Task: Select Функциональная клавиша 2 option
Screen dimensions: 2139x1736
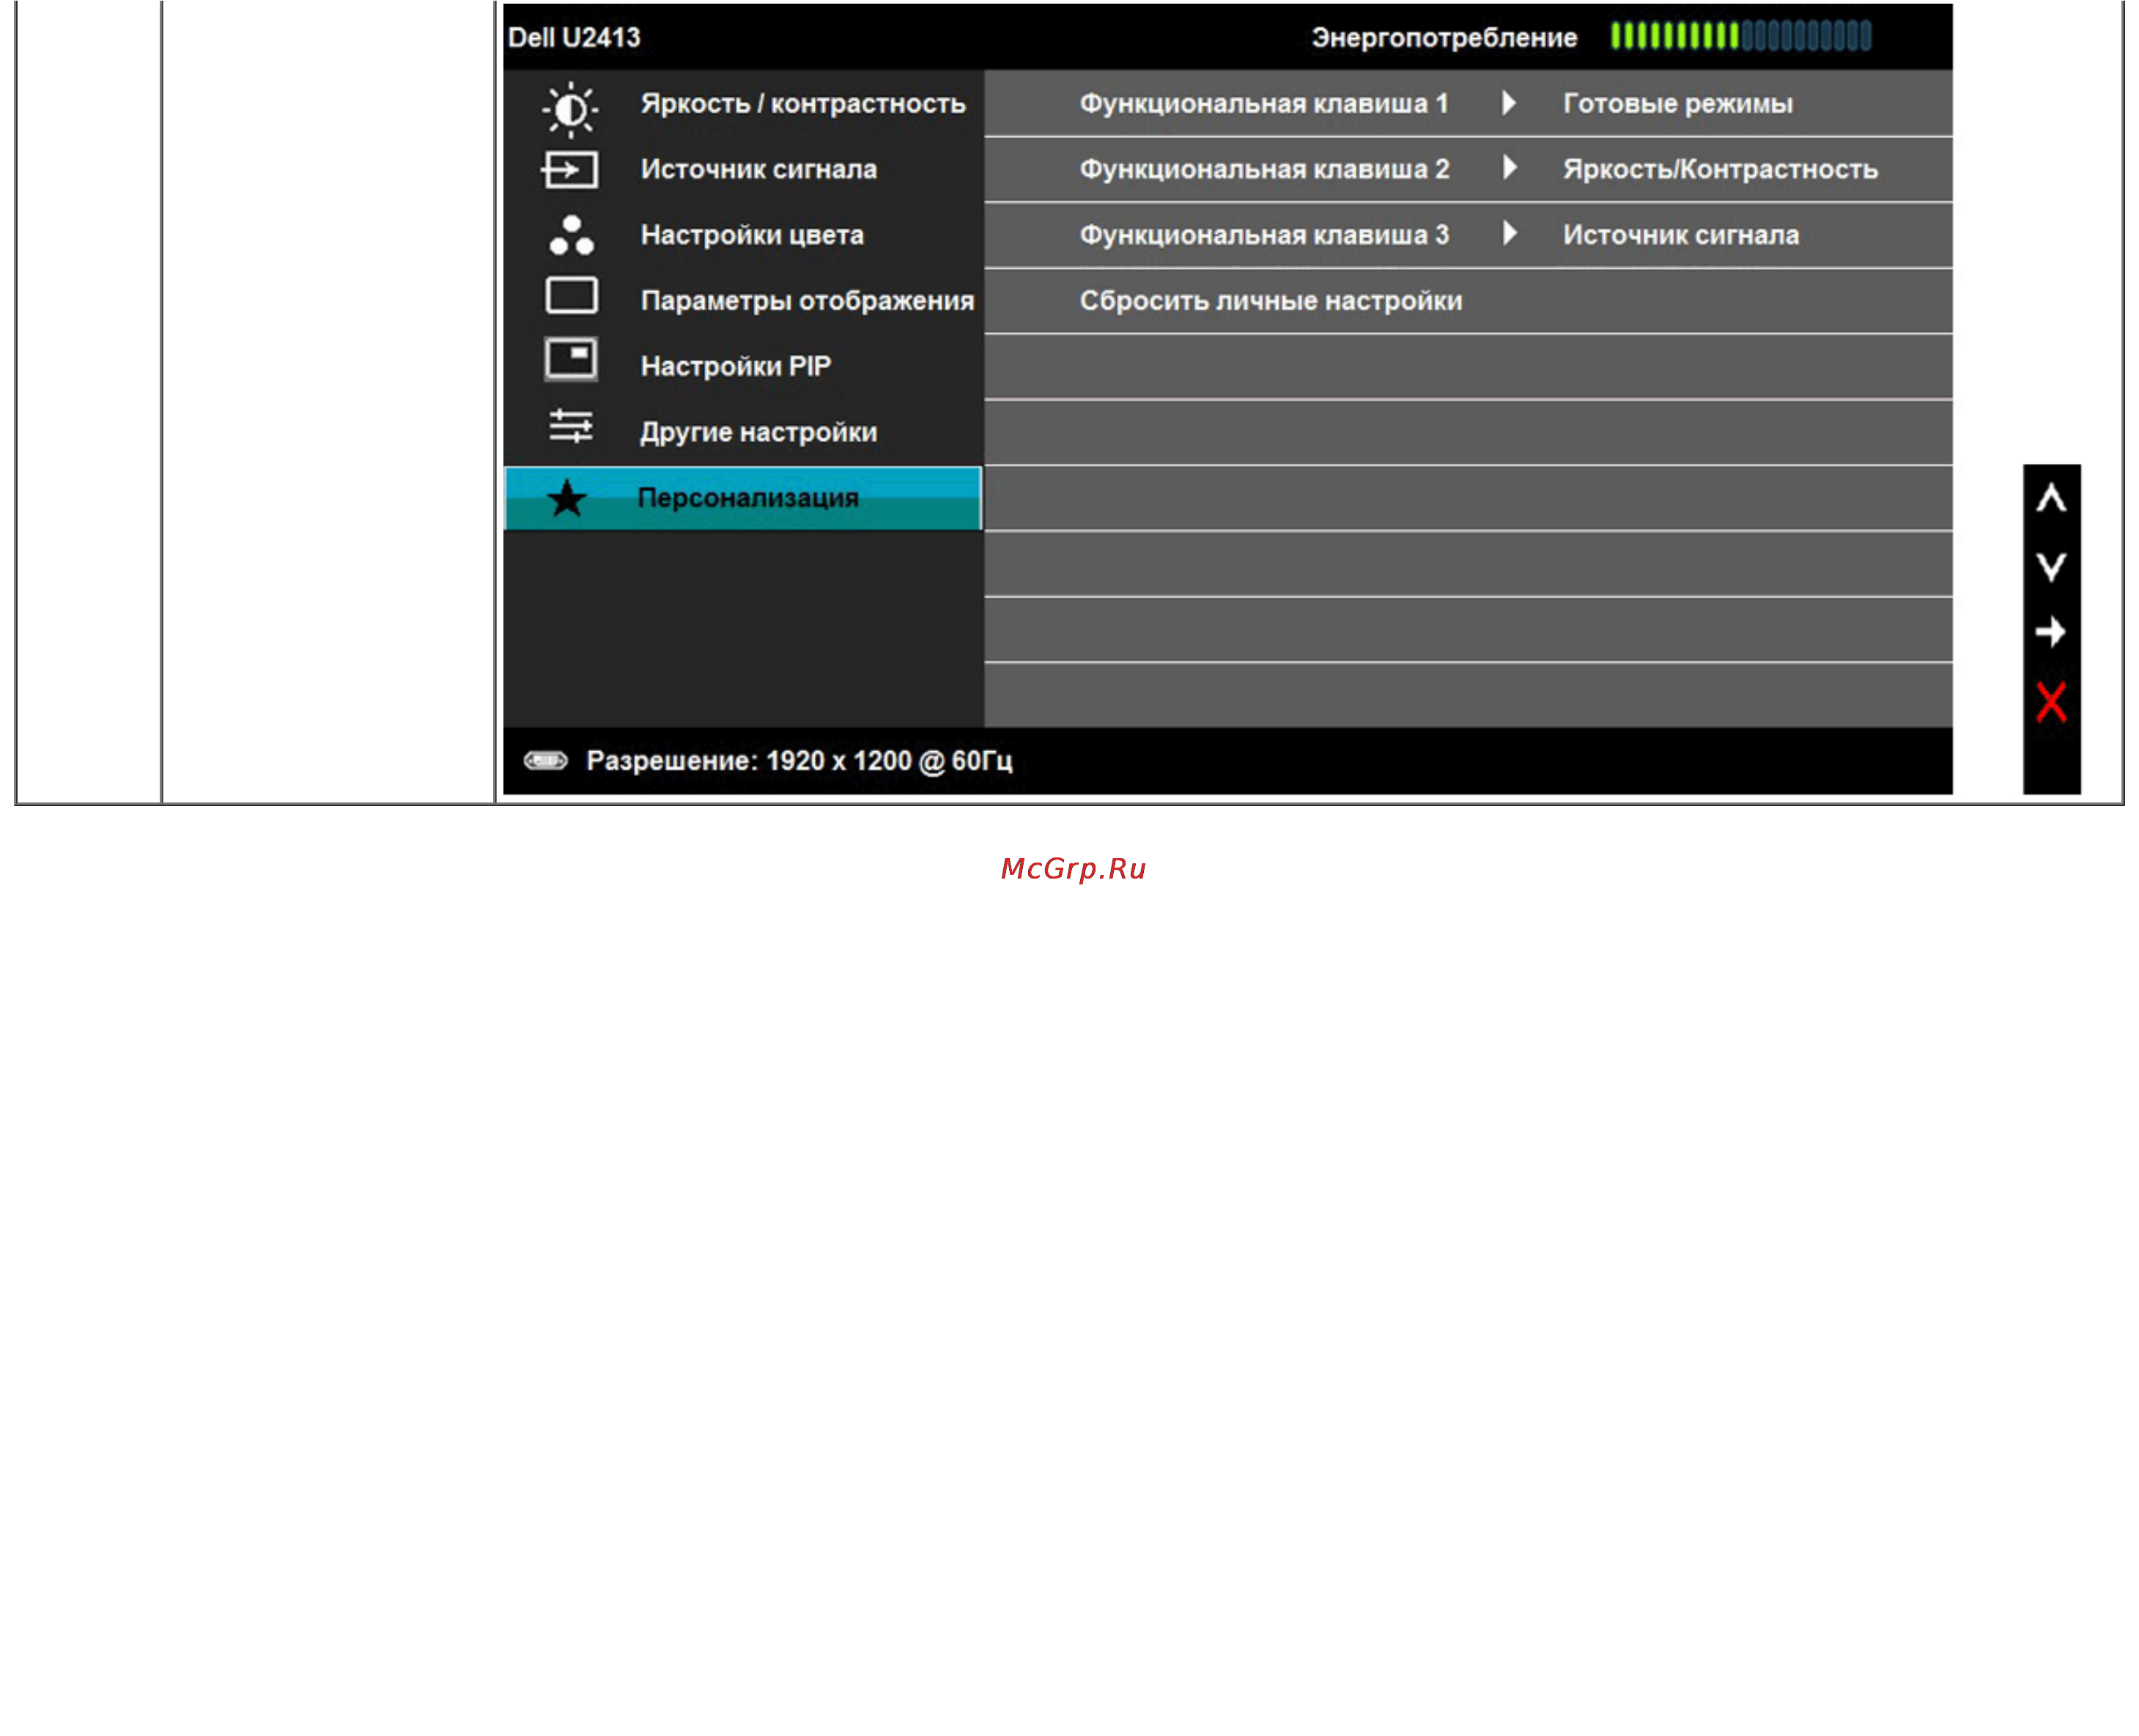Action: tap(1263, 169)
